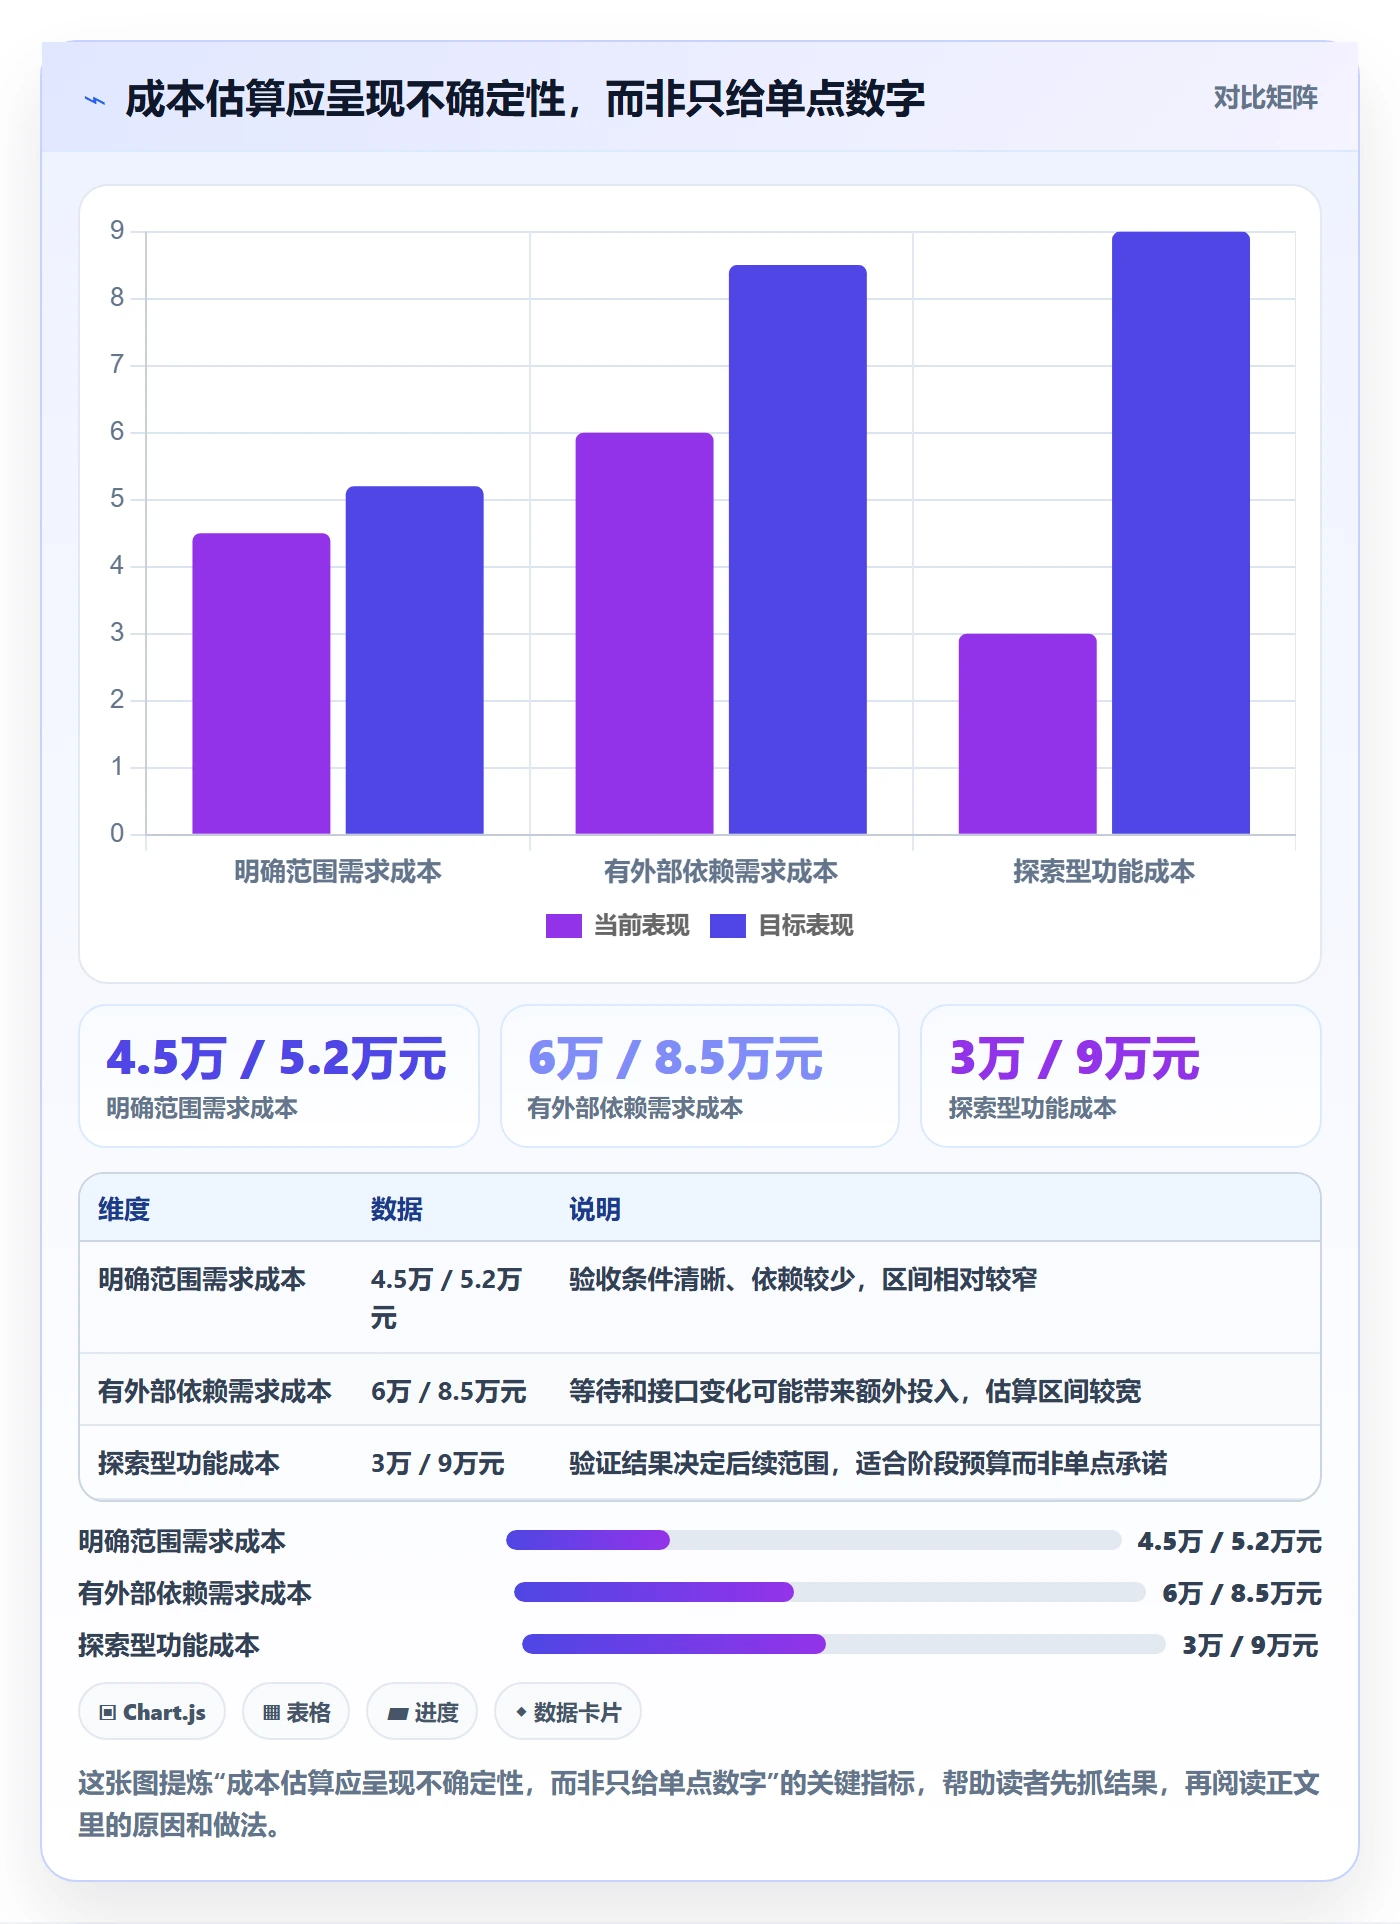Click the 数据 column header

(396, 1209)
